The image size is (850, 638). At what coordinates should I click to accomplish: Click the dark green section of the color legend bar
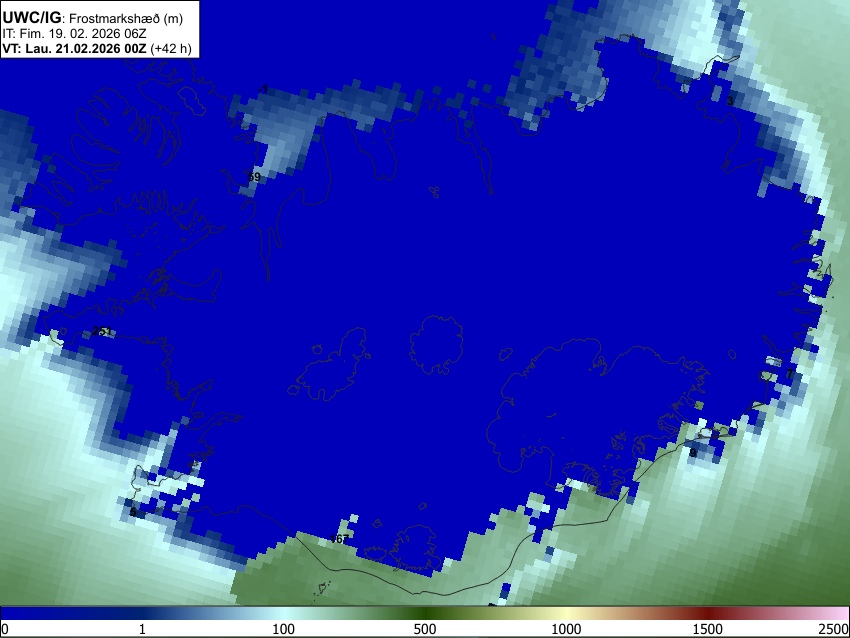tap(425, 614)
